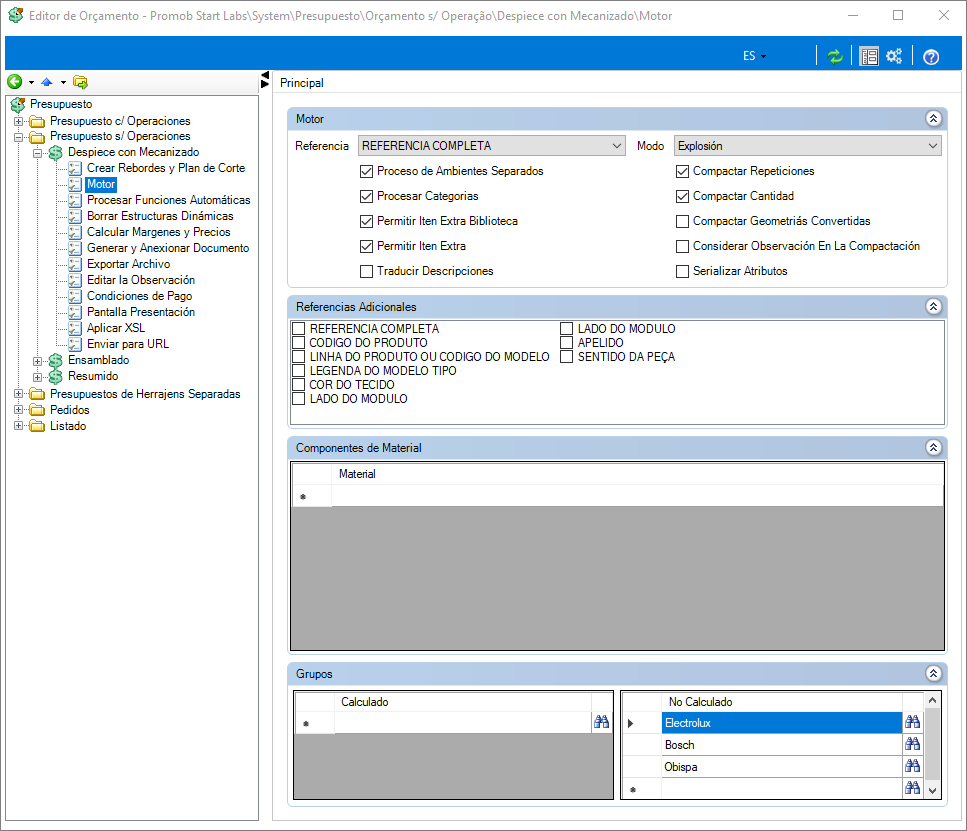Image resolution: width=967 pixels, height=831 pixels.
Task: Open the list view icon in toolbar
Action: pyautogui.click(x=869, y=57)
